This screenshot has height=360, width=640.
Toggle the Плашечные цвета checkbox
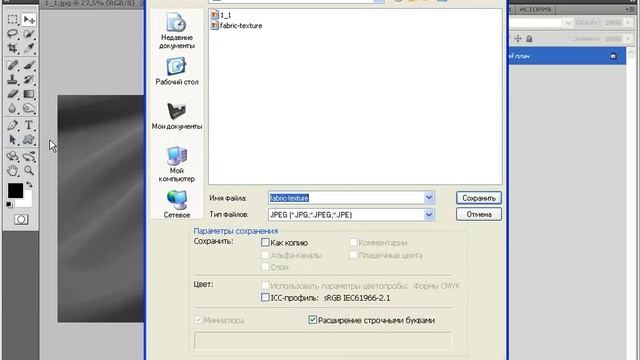coord(353,255)
